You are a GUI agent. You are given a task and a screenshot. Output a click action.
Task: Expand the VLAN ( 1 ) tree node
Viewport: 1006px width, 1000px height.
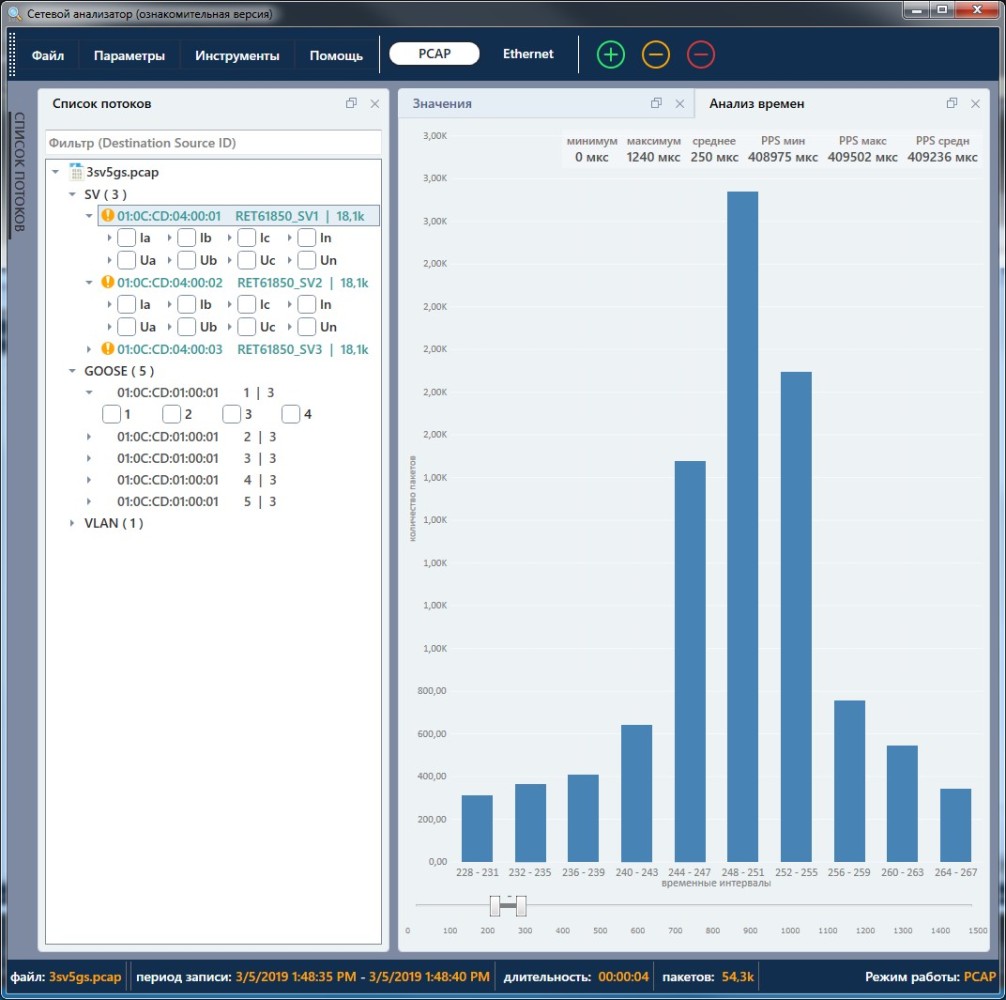point(72,523)
